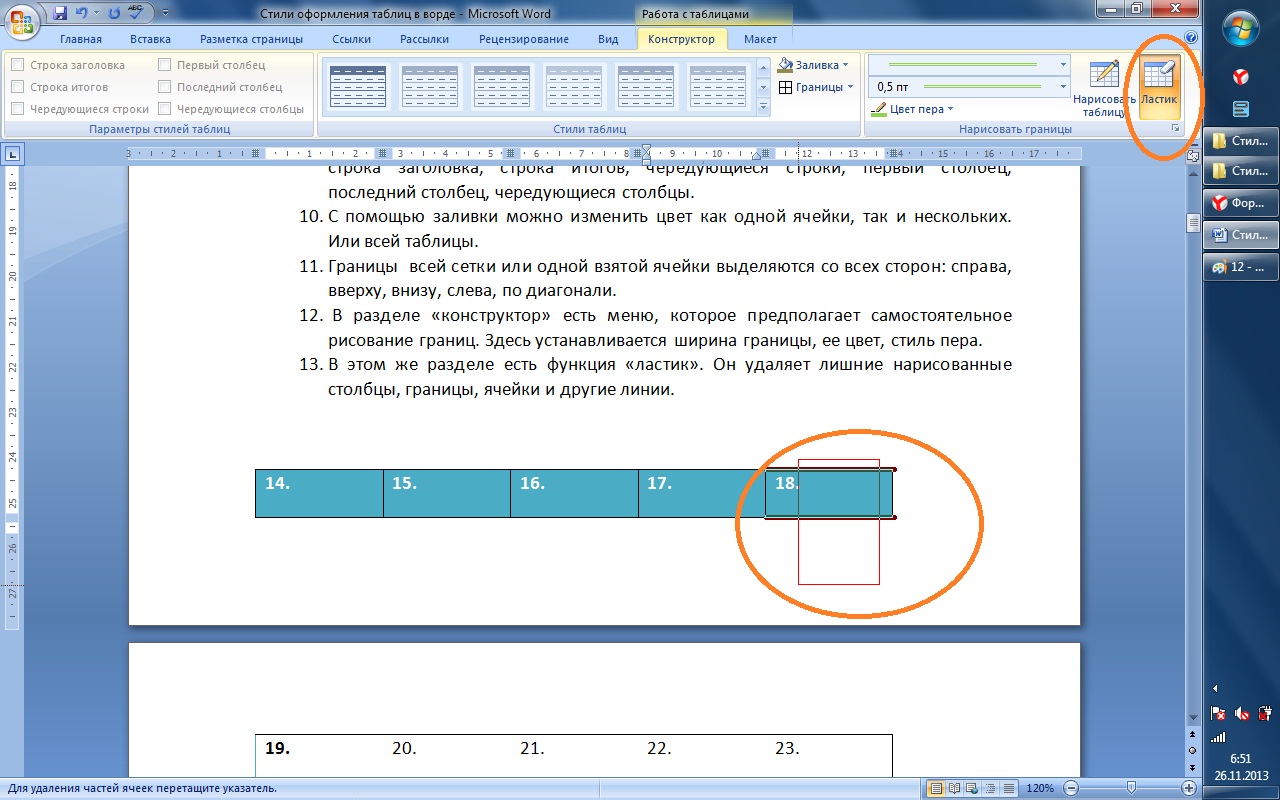Apply the first table style thumbnail
Screen dimensions: 1280x800
click(357, 87)
